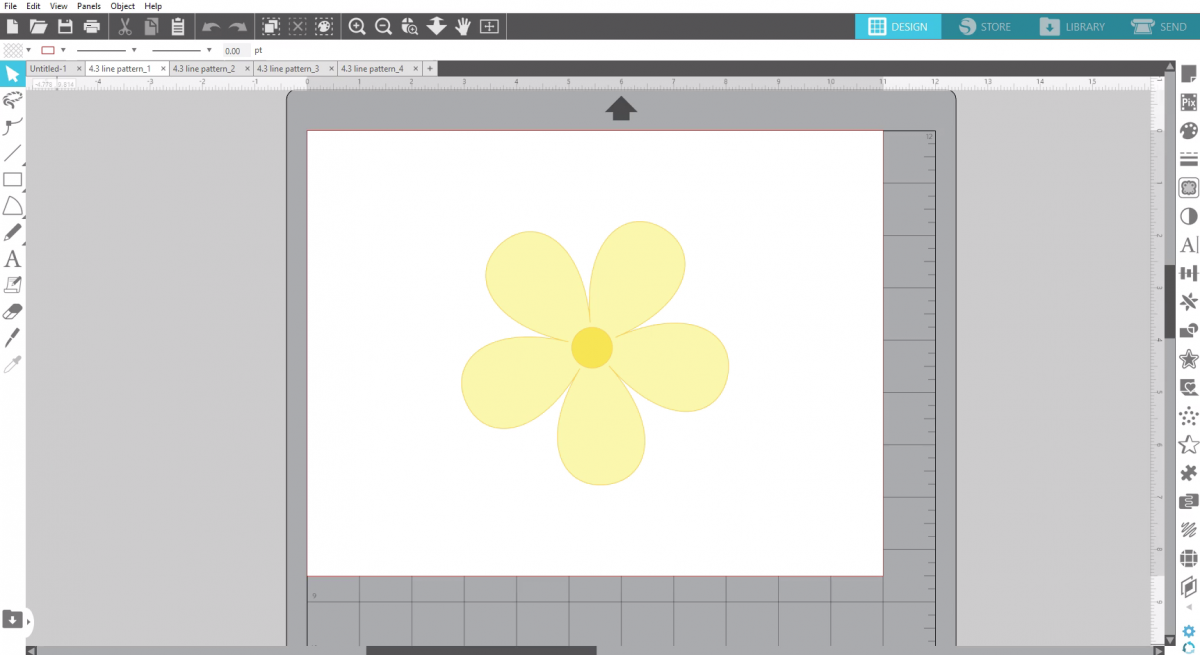Click the Deselect All icon
The width and height of the screenshot is (1200, 655).
point(297,27)
